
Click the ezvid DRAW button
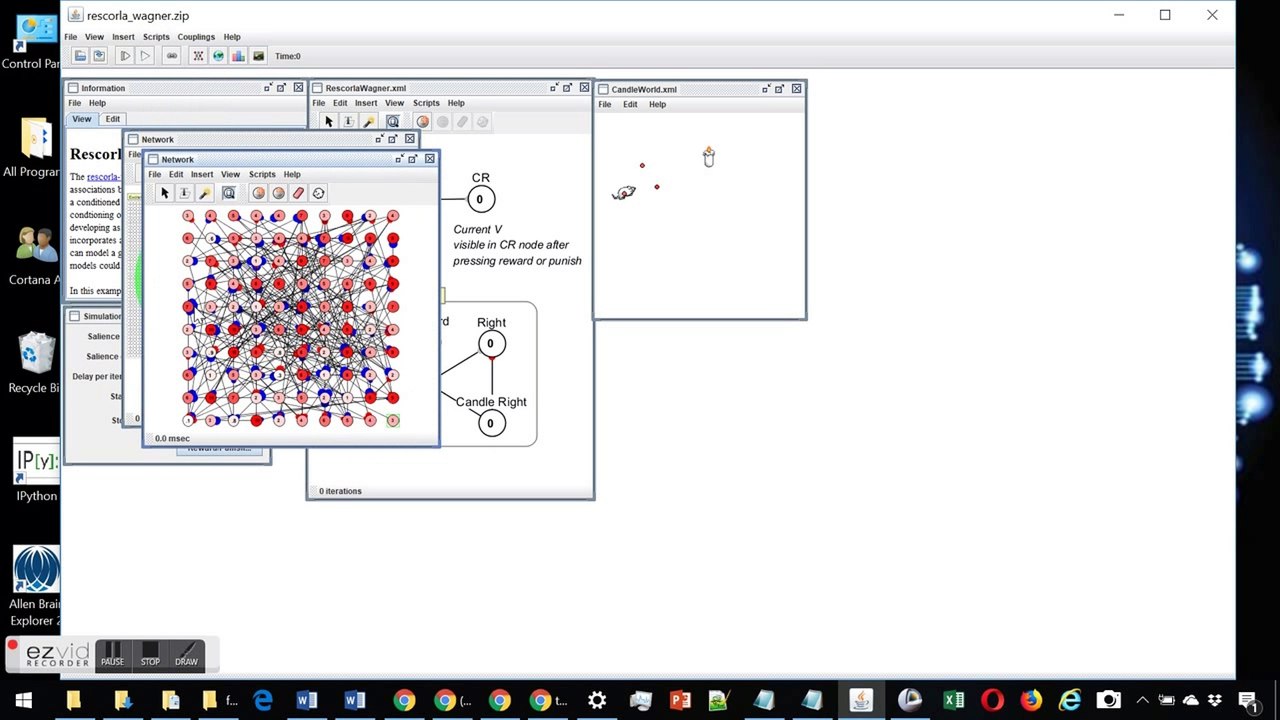tap(186, 655)
